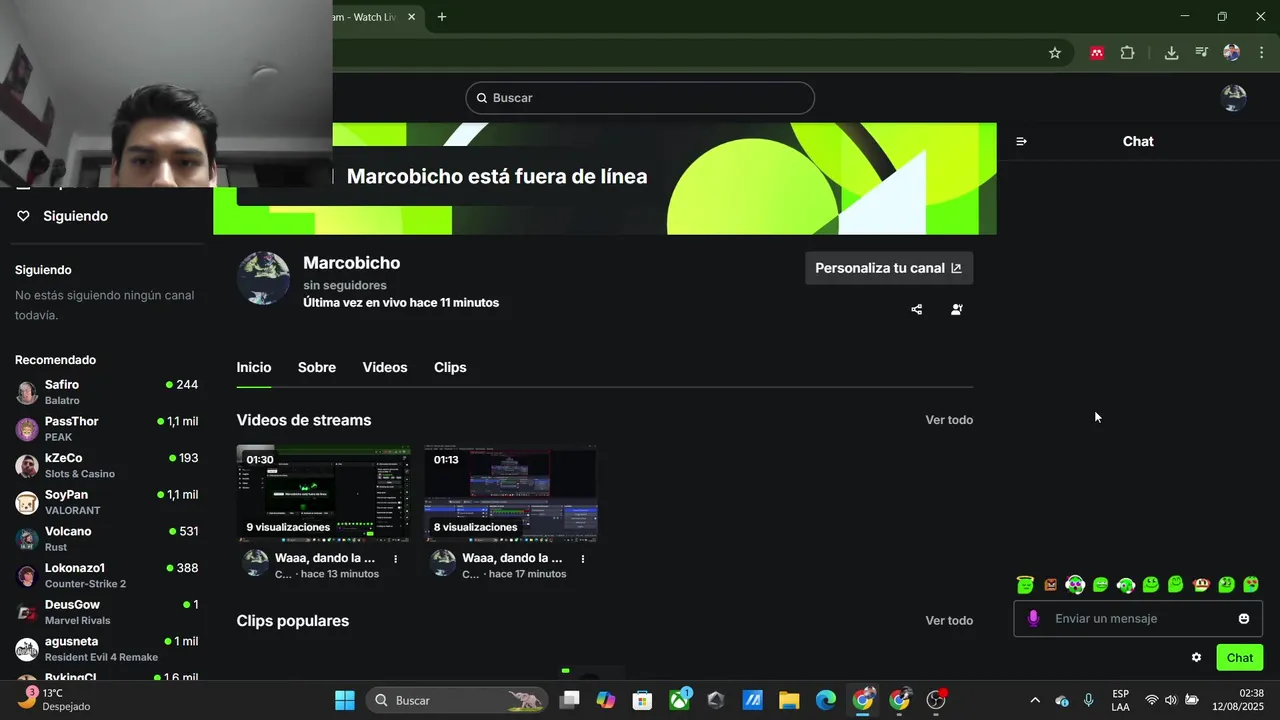
Task: Click Ver todo for Clips populares
Action: tap(949, 621)
